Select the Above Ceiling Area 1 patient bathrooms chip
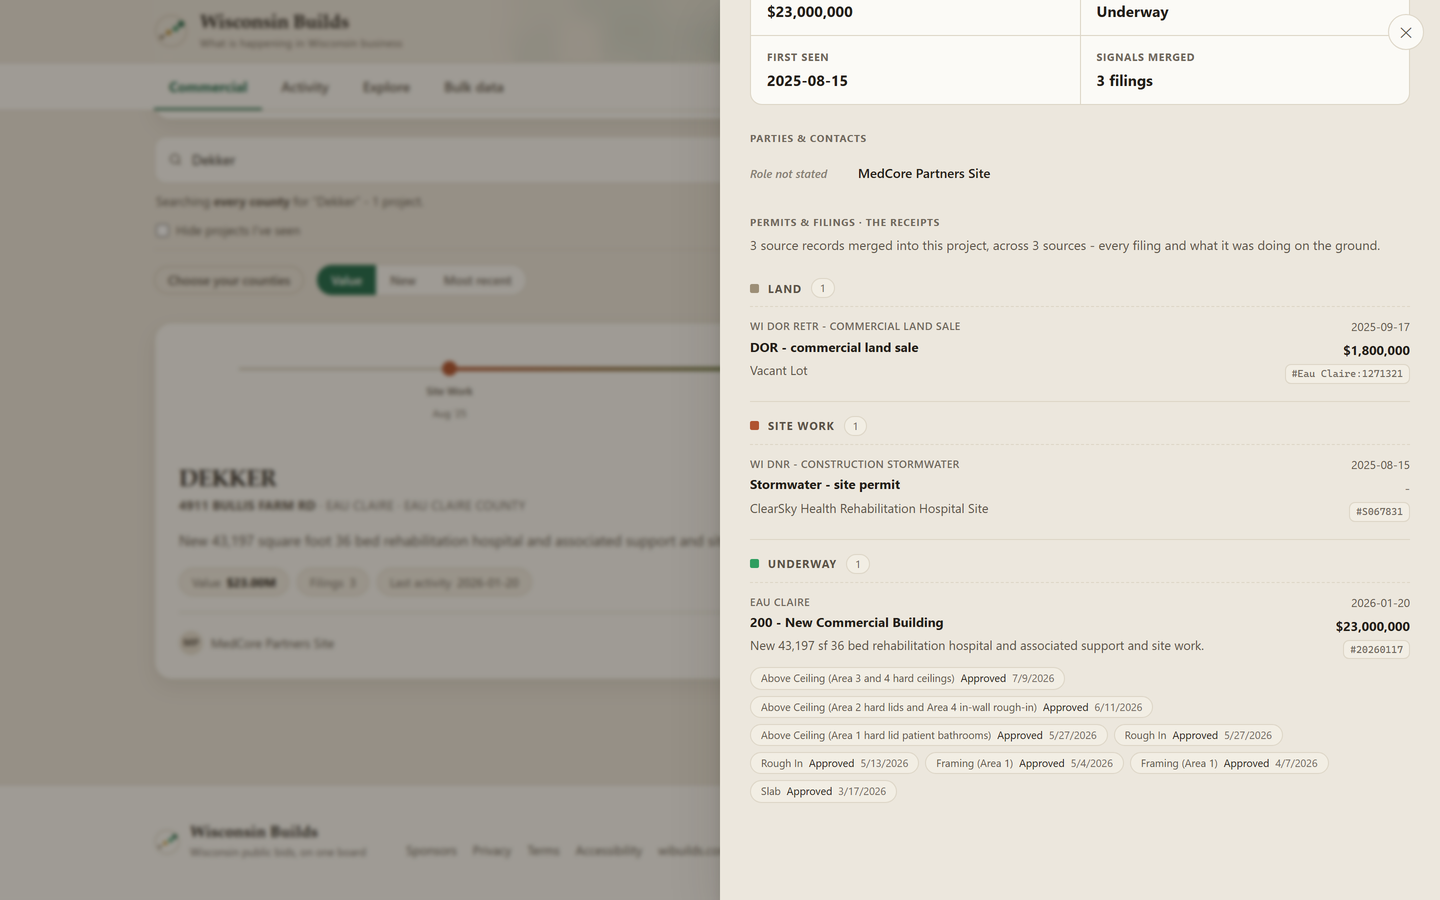Screen dimensions: 1440x900 tap(928, 736)
